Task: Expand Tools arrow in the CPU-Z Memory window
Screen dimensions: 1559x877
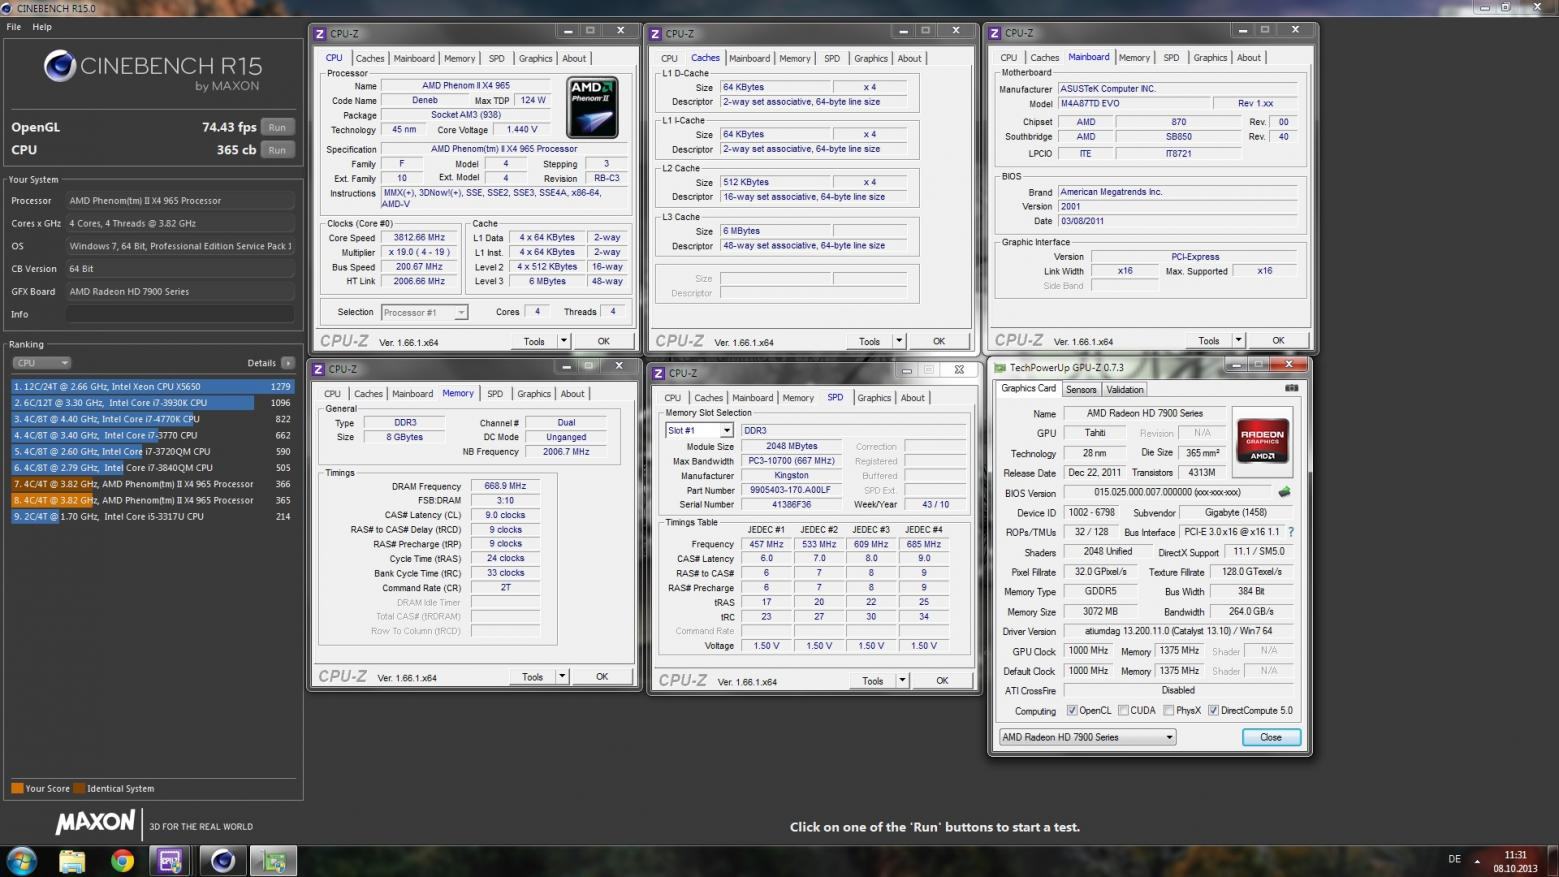Action: pos(562,677)
